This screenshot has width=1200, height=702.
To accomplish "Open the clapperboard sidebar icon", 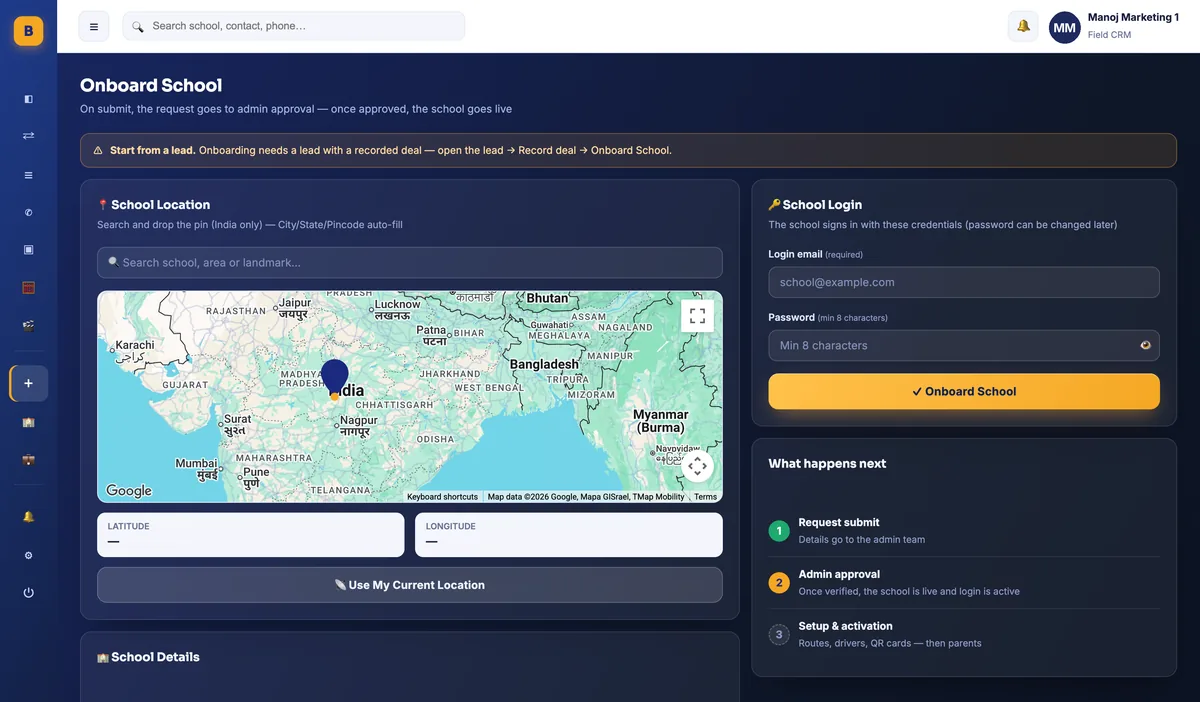I will click(28, 325).
